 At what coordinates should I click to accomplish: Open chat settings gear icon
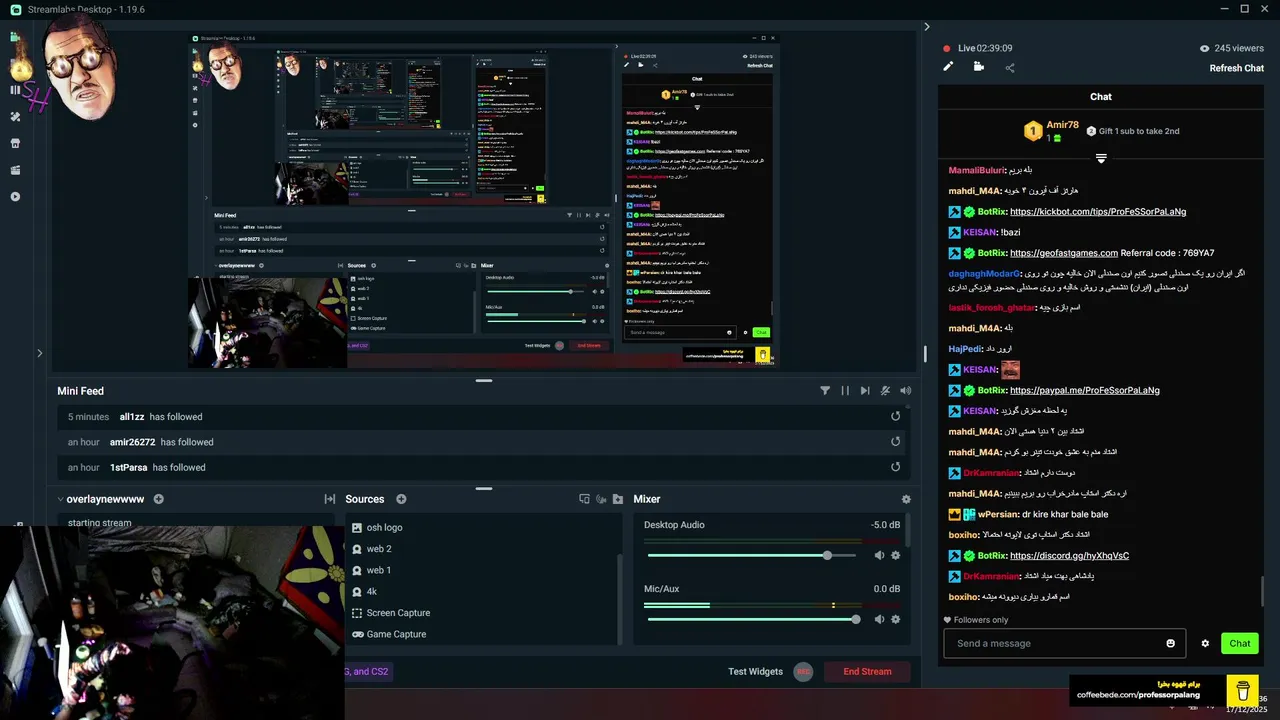pyautogui.click(x=1205, y=643)
